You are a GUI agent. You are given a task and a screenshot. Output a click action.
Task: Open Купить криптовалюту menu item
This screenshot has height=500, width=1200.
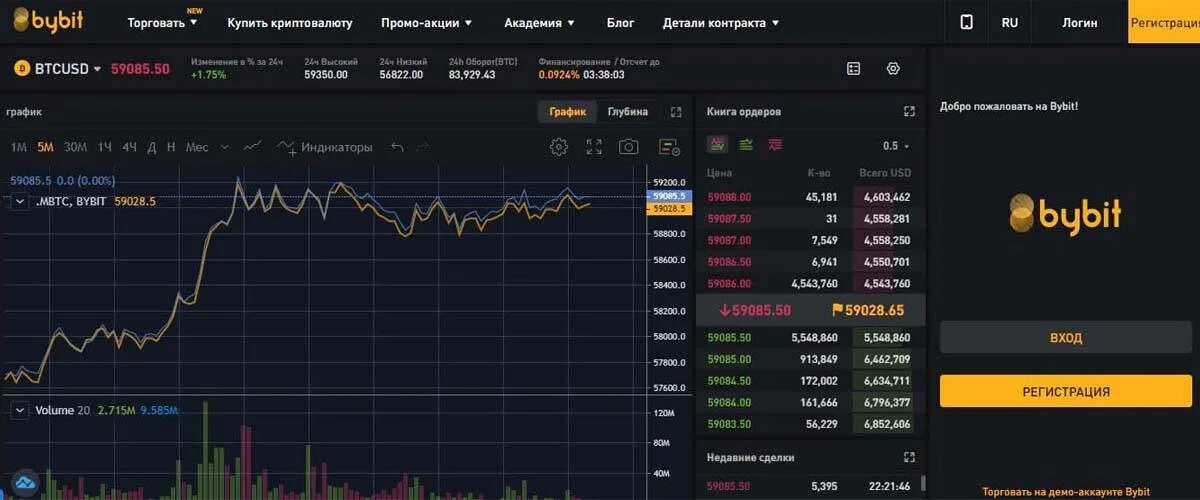[290, 22]
